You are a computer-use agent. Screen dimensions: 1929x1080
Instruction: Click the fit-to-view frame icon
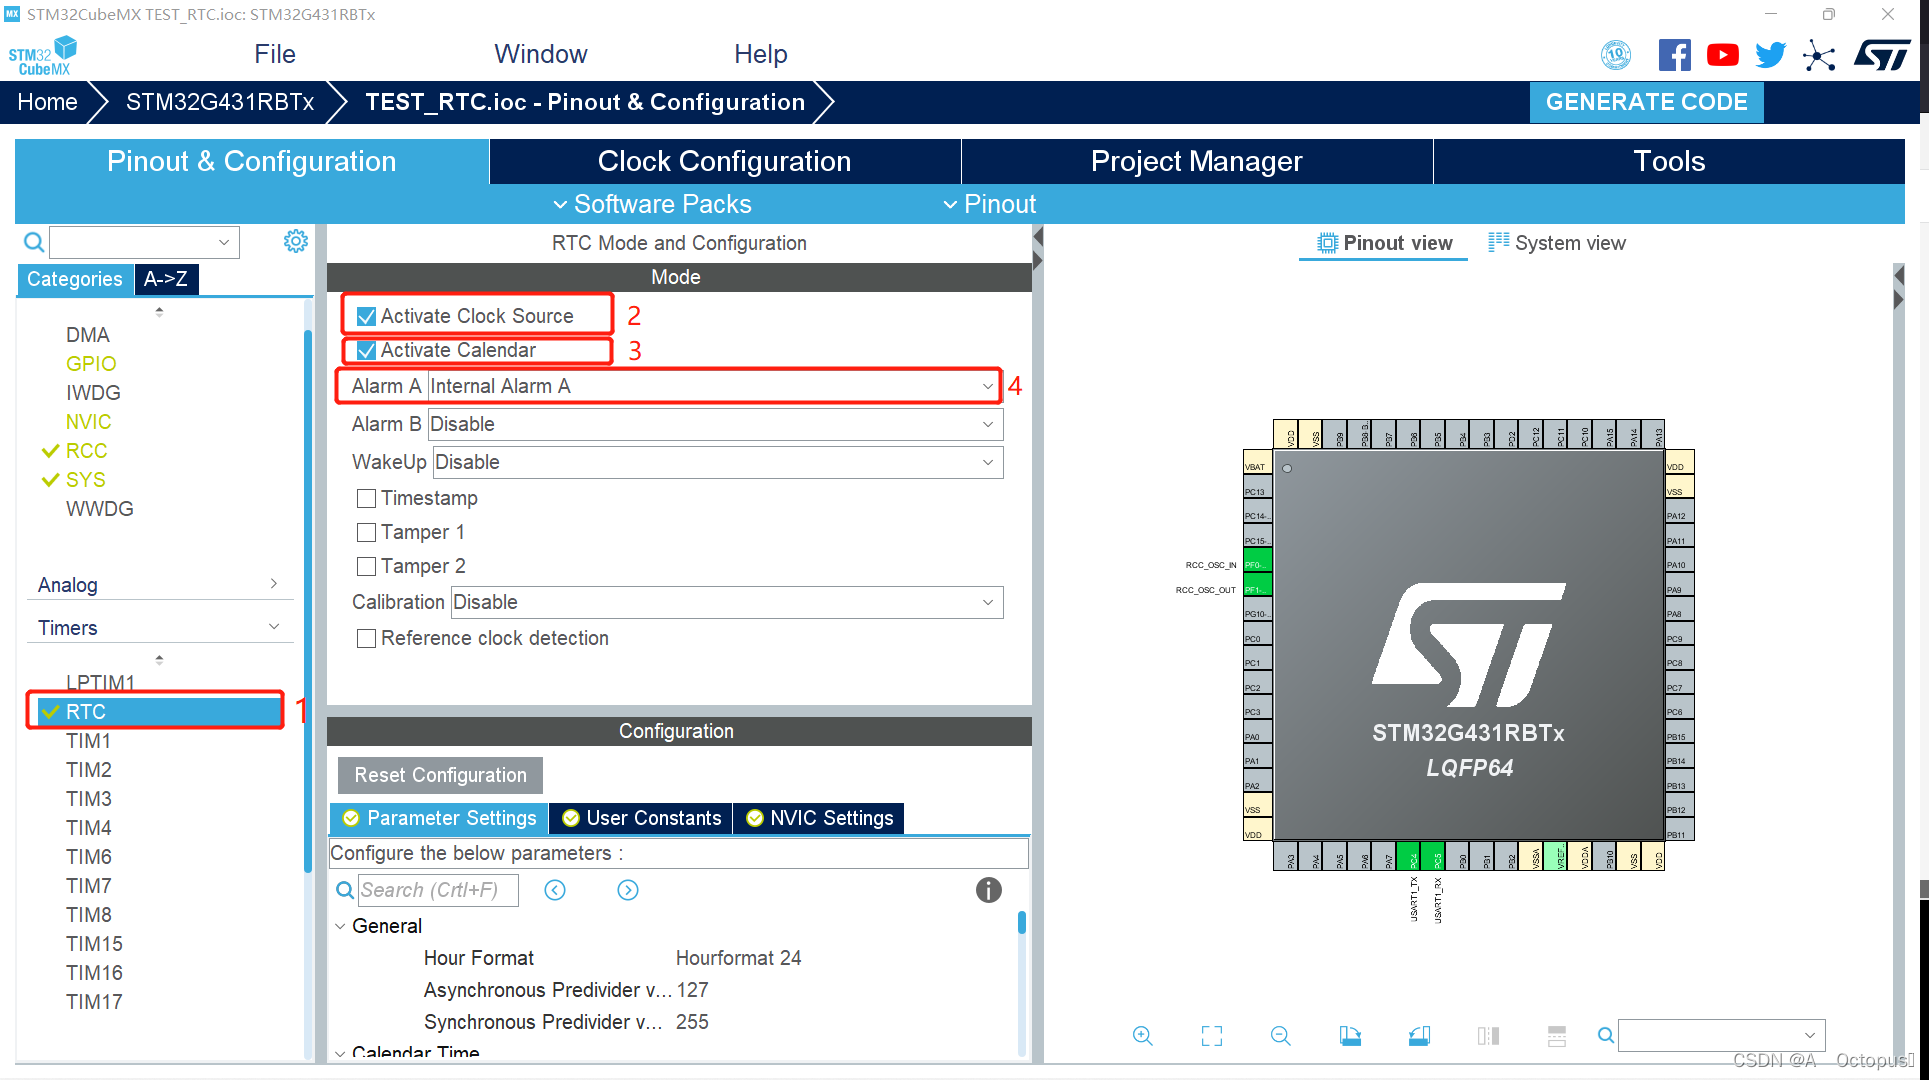coord(1211,1036)
